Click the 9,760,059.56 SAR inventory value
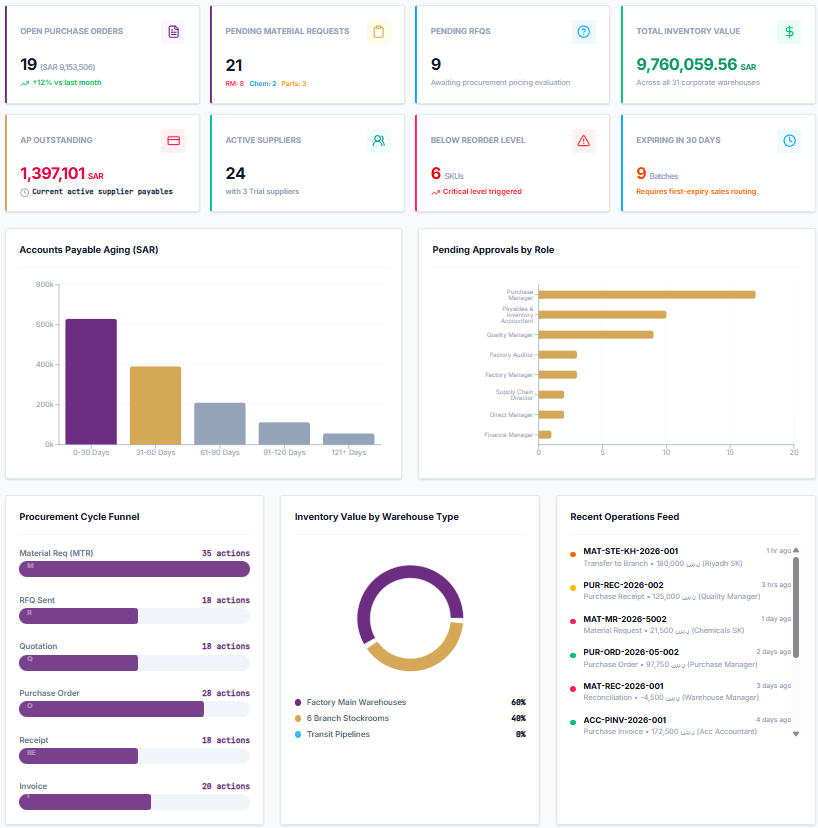818x828 pixels. 696,64
